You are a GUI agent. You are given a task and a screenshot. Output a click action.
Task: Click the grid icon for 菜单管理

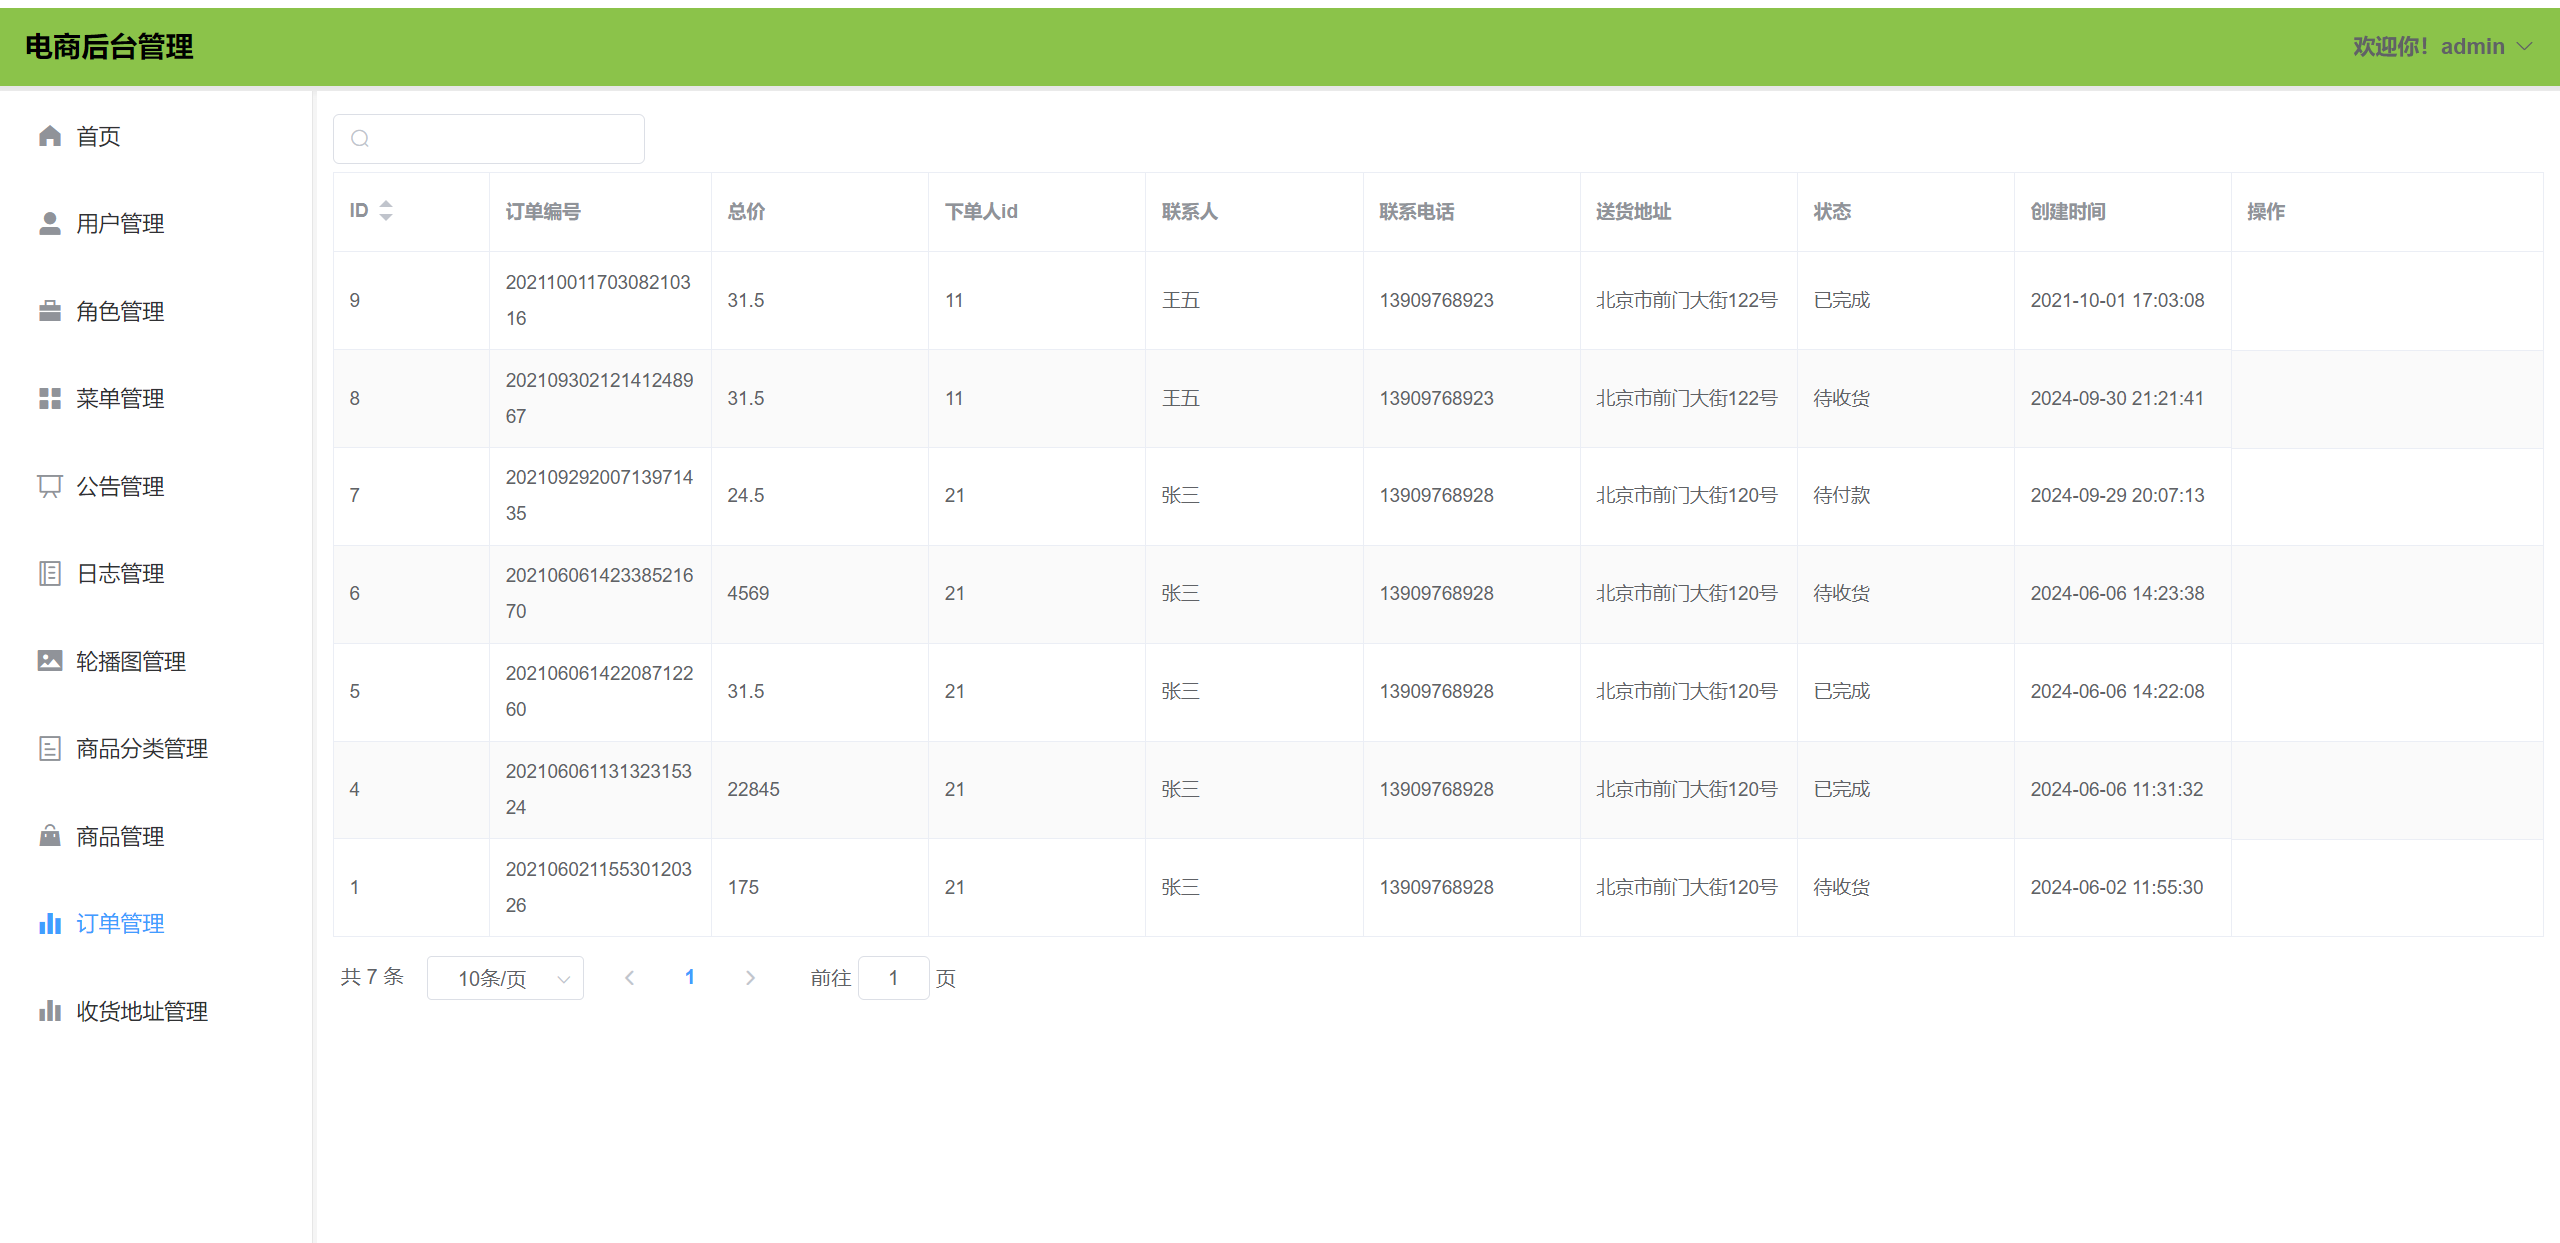50,399
